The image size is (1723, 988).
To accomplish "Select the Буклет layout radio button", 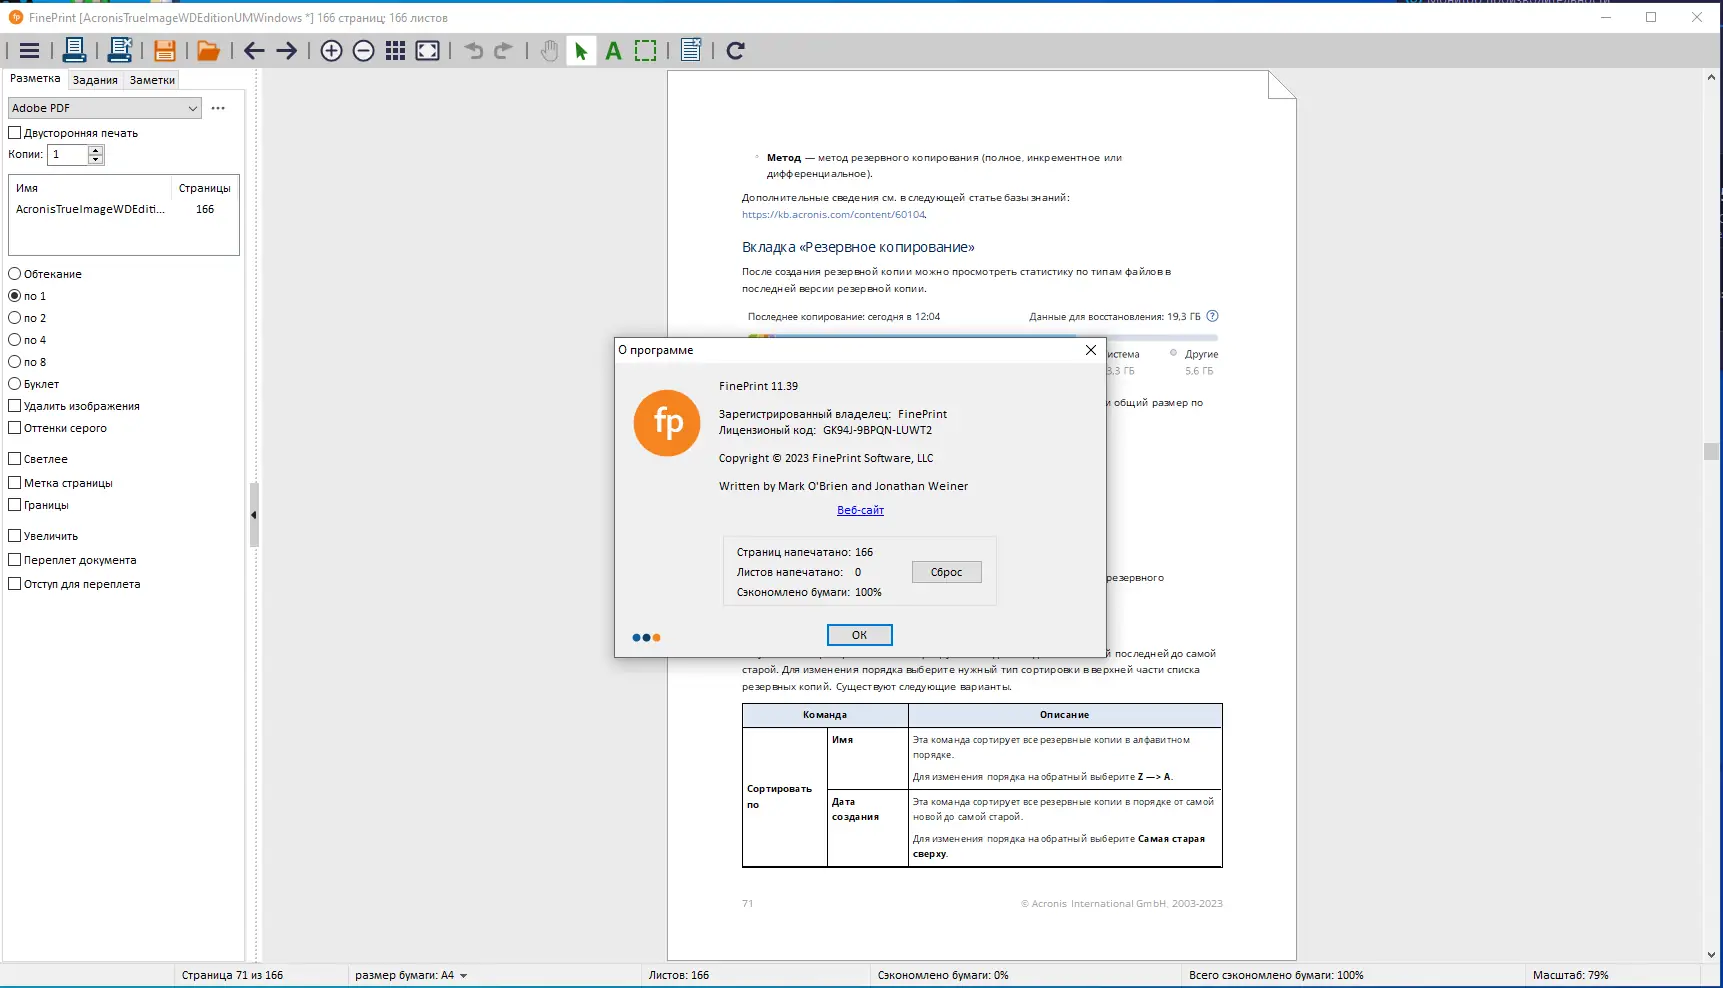I will tap(15, 384).
